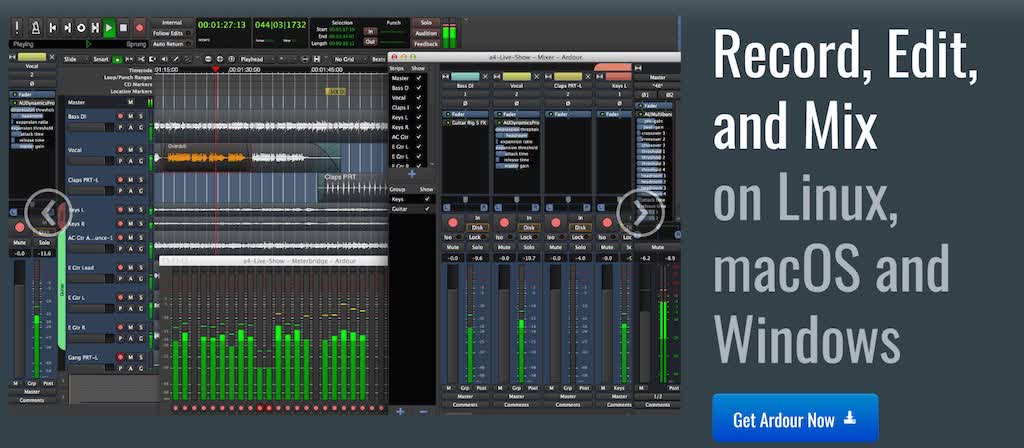Toggle AC Gtr strip Show checkbox
1024x448 pixels.
419,136
